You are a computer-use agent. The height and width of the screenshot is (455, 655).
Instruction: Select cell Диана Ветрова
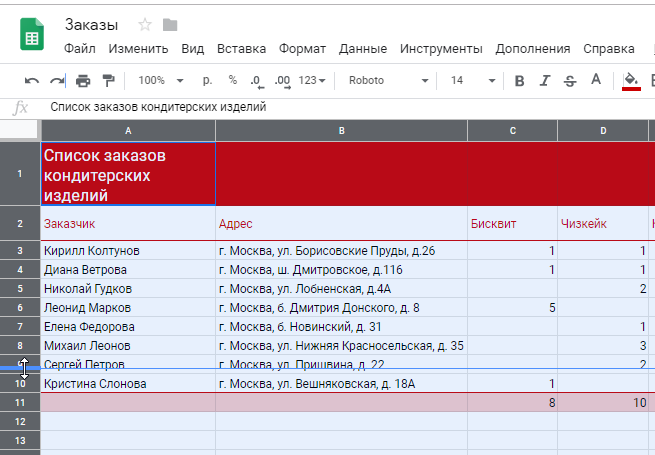(128, 270)
